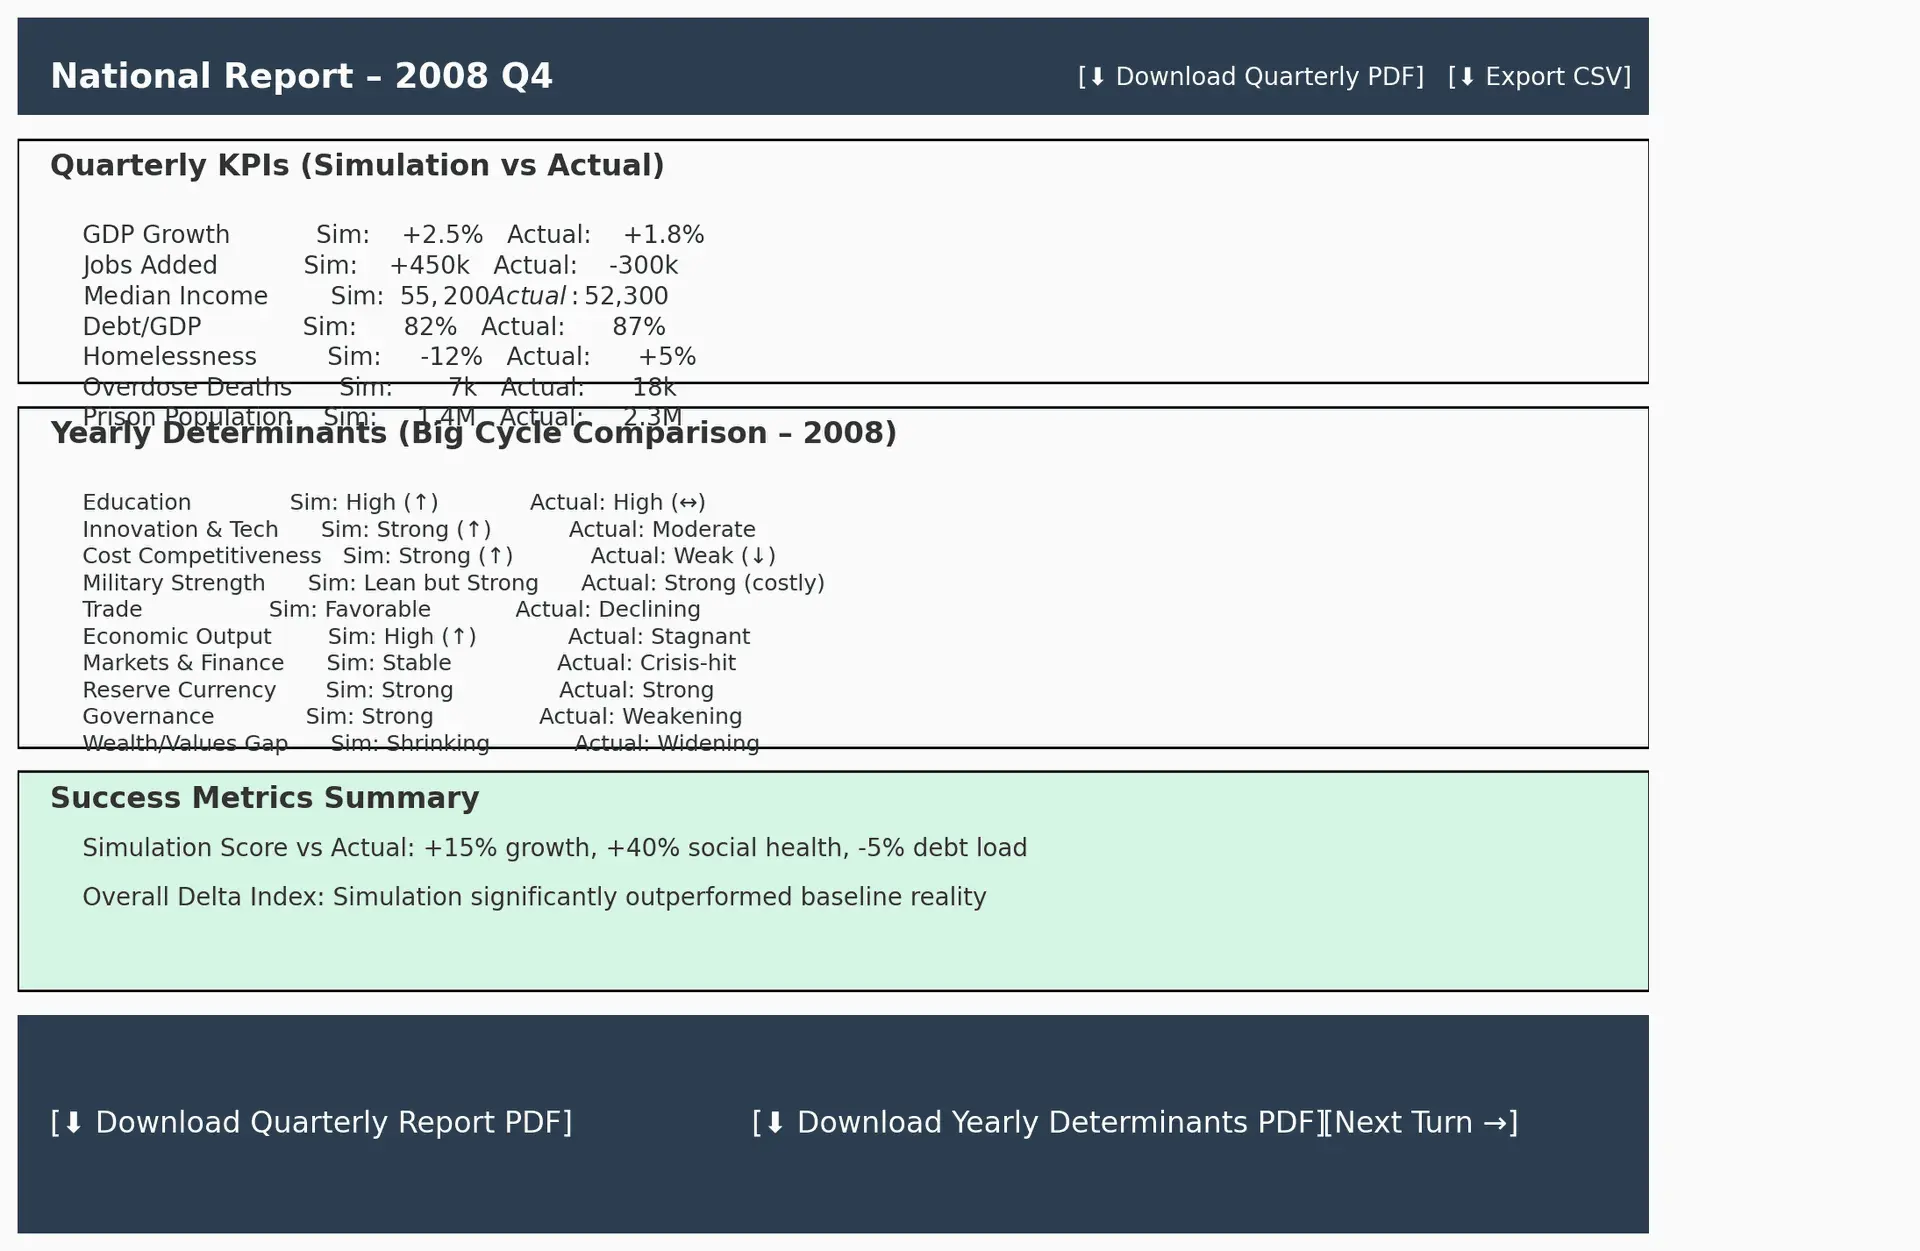Click the Education determinant label

pyautogui.click(x=136, y=503)
